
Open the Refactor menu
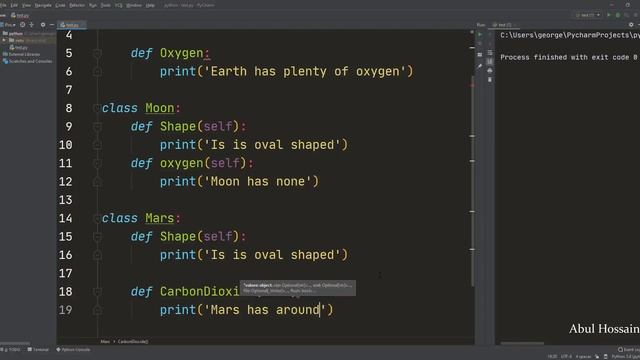click(x=77, y=5)
